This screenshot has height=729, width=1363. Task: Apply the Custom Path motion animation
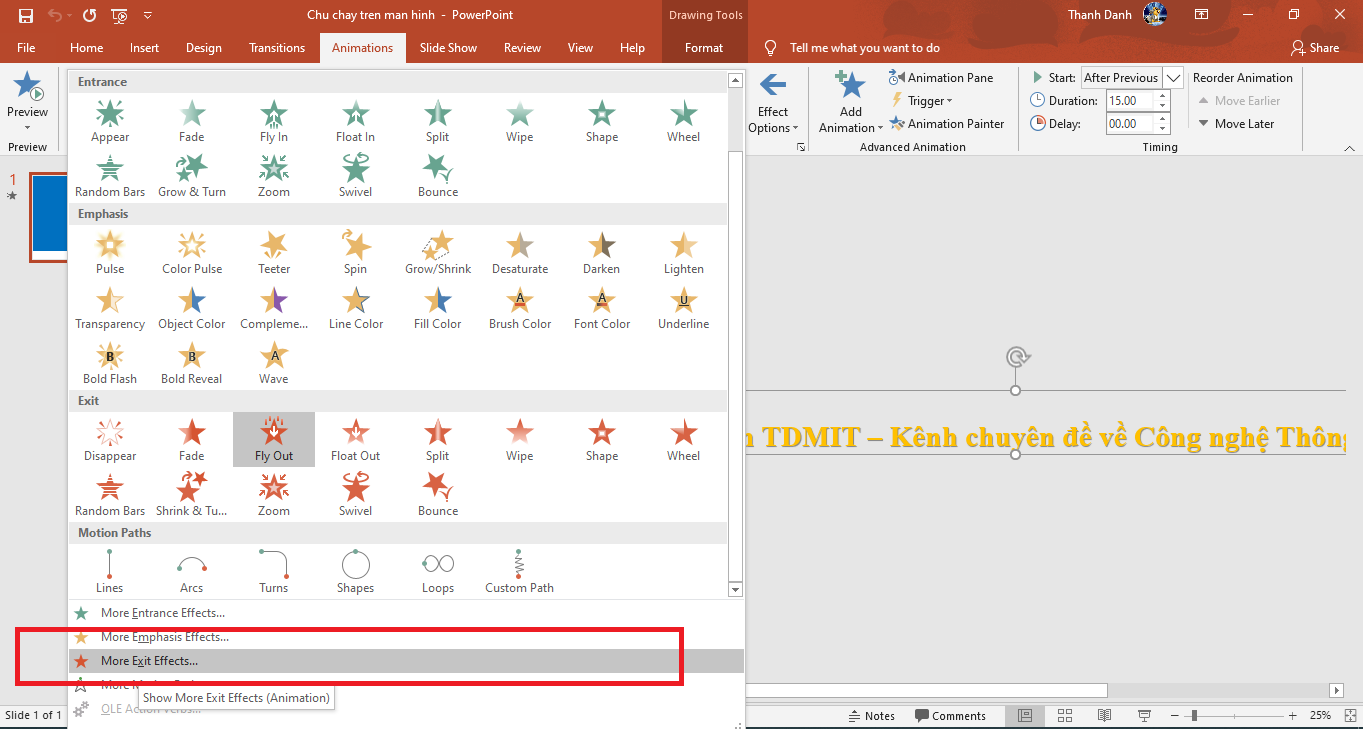pyautogui.click(x=519, y=570)
